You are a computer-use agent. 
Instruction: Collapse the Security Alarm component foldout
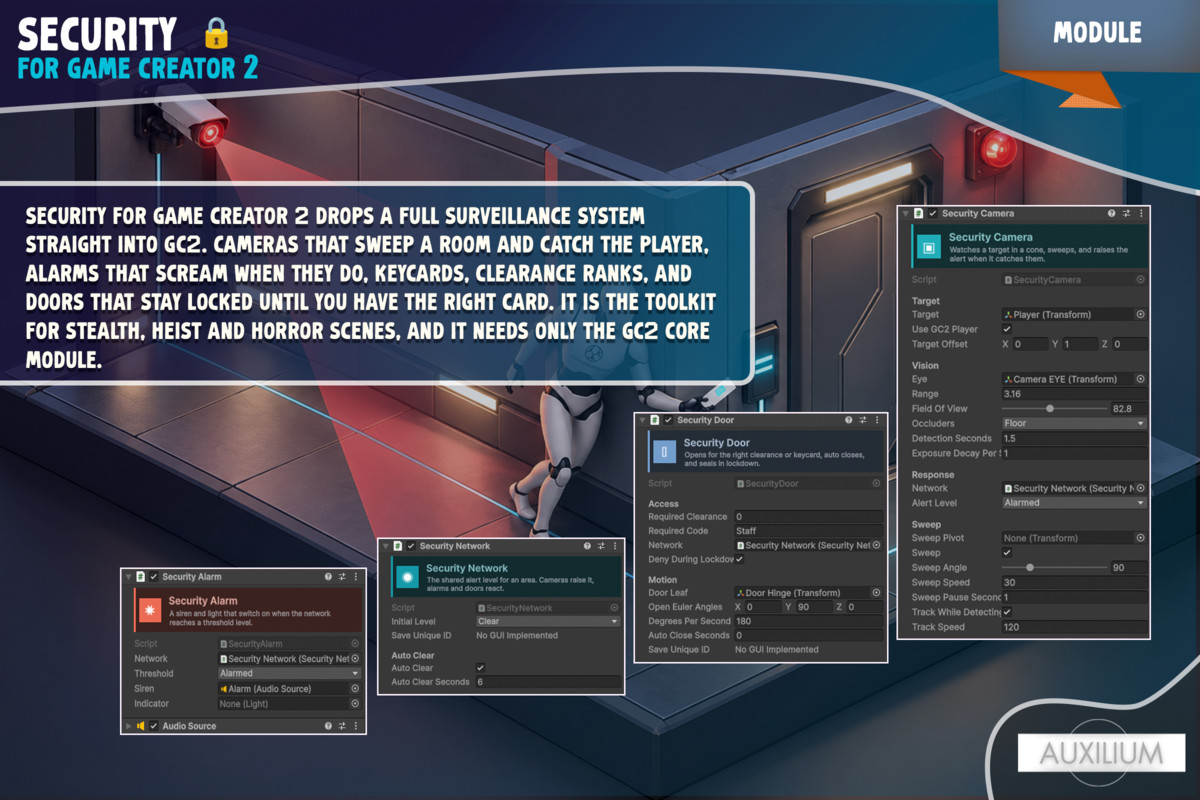[127, 576]
